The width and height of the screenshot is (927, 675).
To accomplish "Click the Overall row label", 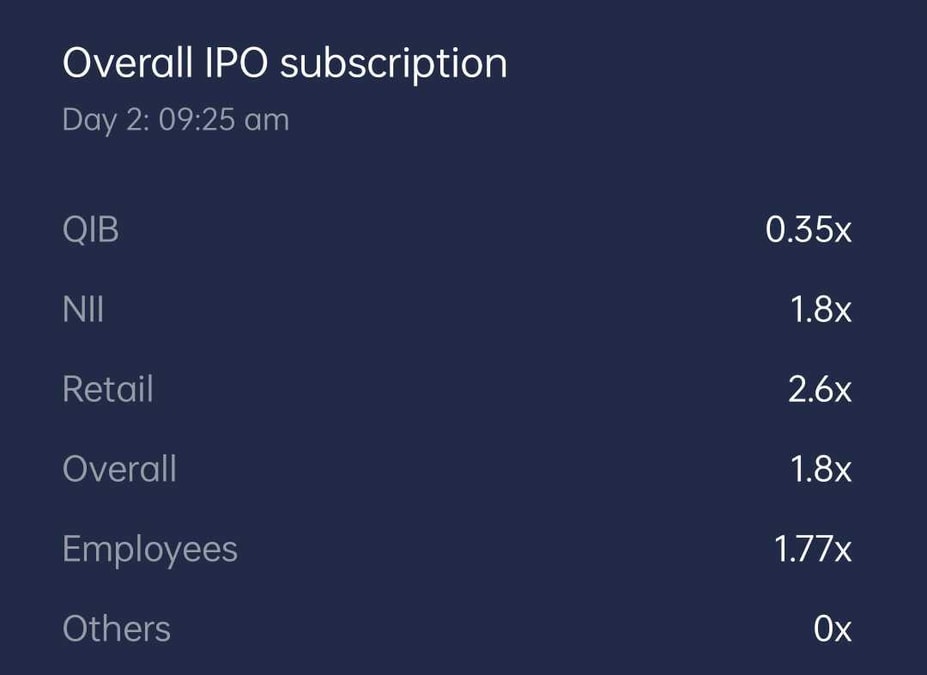I will (119, 468).
